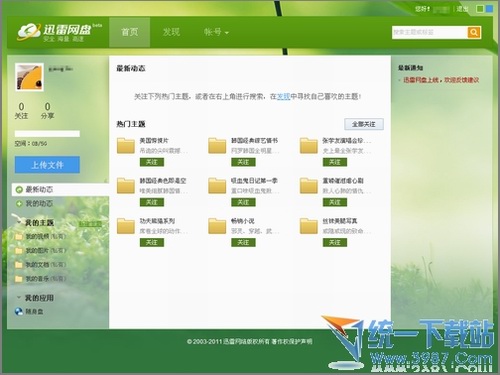
Task: Follow the 美国惊悚片 topic
Action: pos(152,162)
